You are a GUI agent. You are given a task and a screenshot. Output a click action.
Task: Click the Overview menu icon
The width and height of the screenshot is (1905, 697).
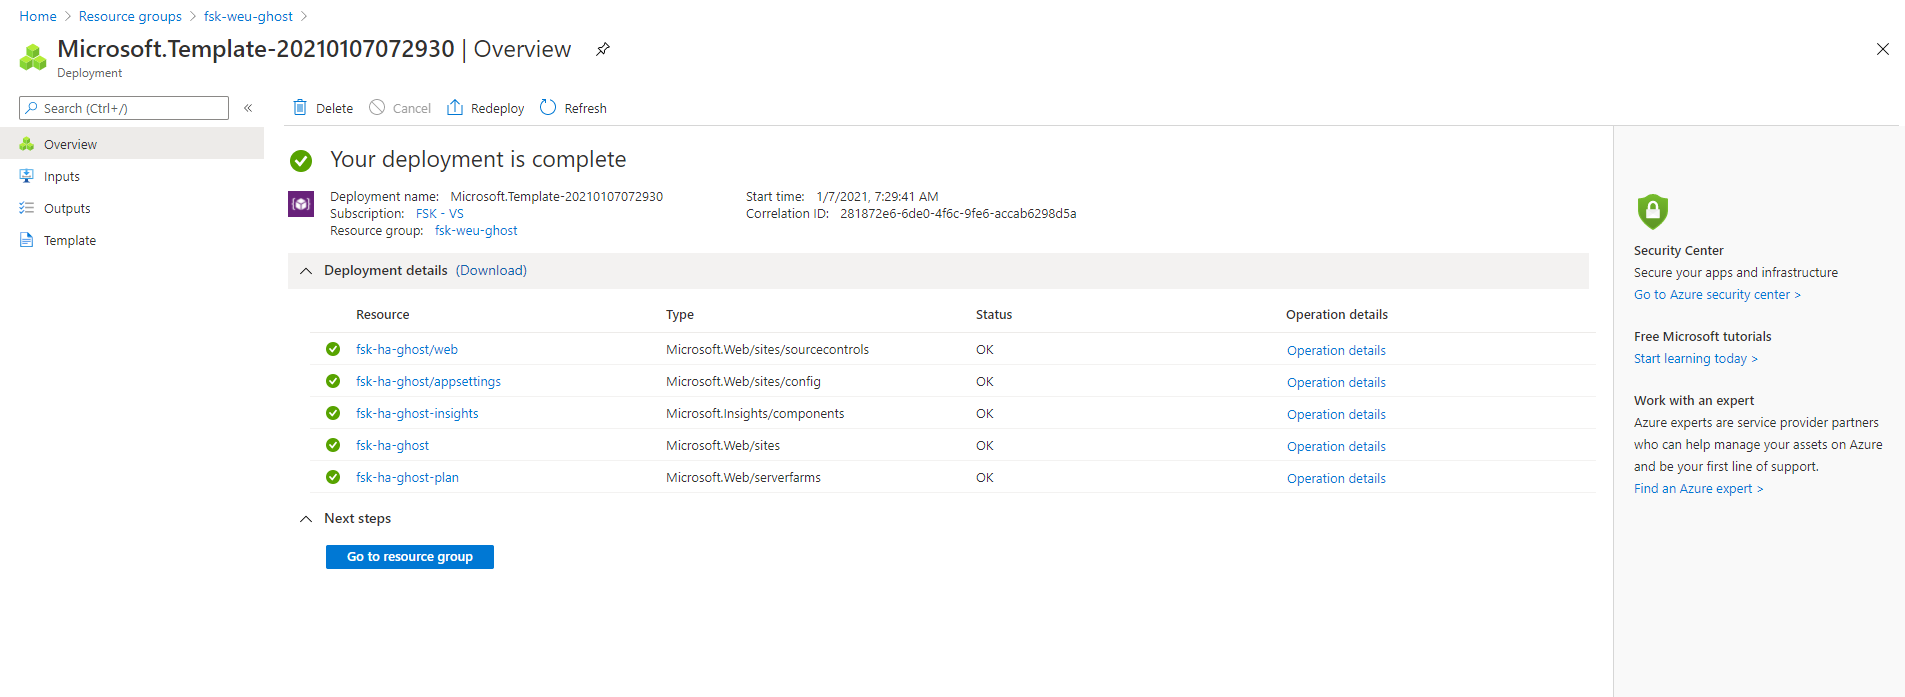(27, 144)
